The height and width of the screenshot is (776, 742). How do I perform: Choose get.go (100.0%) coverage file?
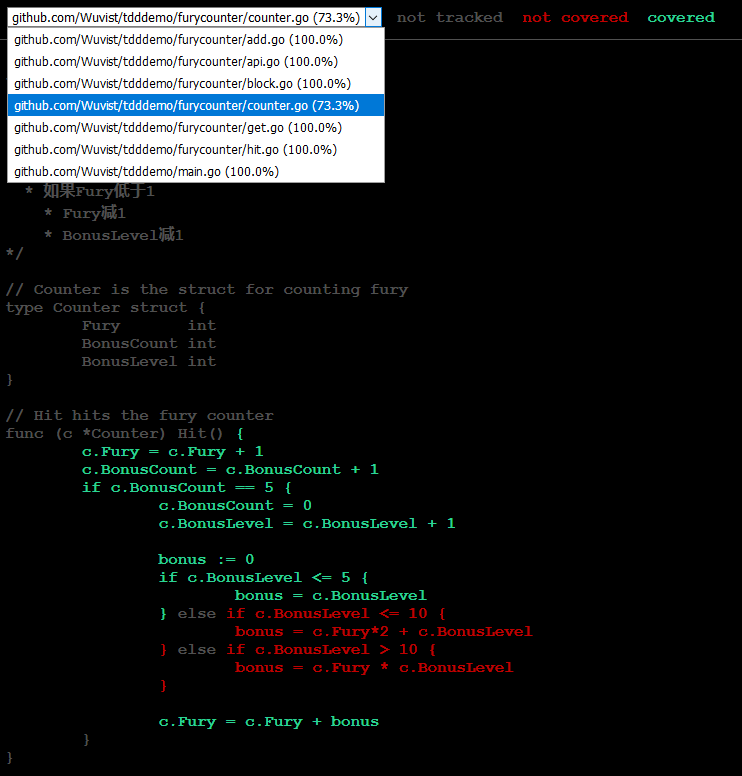(x=196, y=128)
